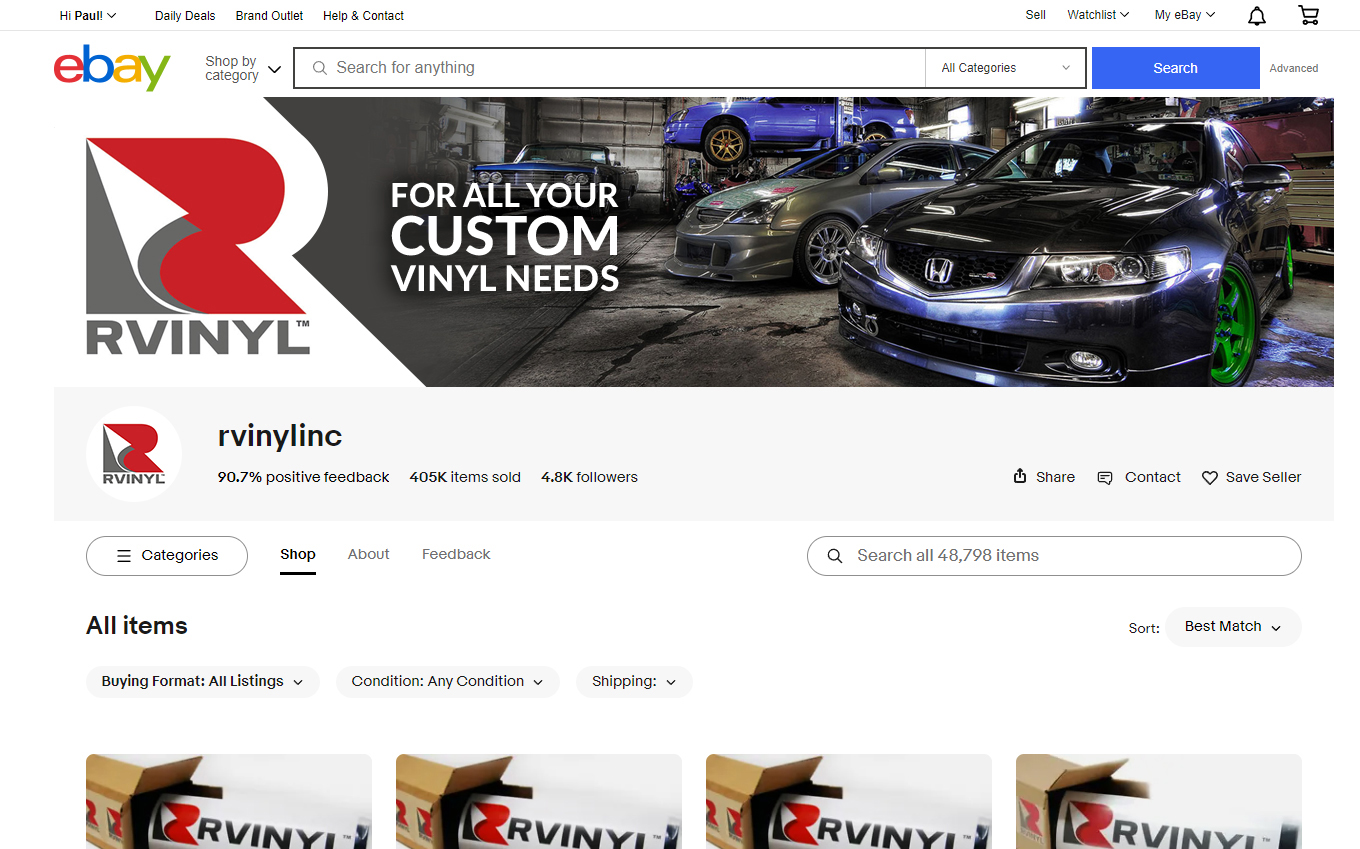Open the All Categories search dropdown
This screenshot has width=1360, height=849.
click(x=1005, y=68)
